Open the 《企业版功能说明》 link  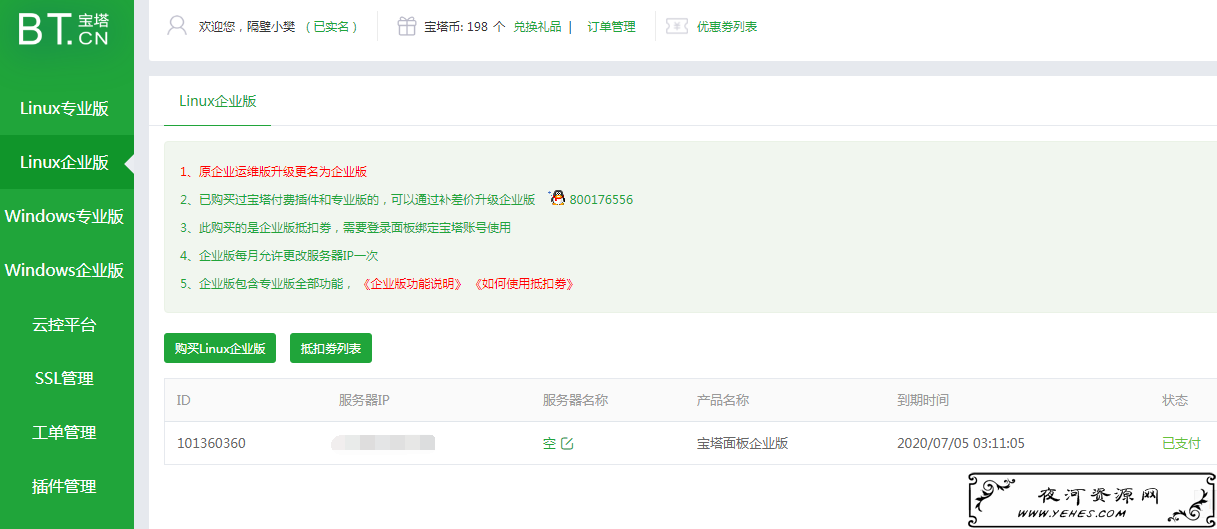point(413,284)
